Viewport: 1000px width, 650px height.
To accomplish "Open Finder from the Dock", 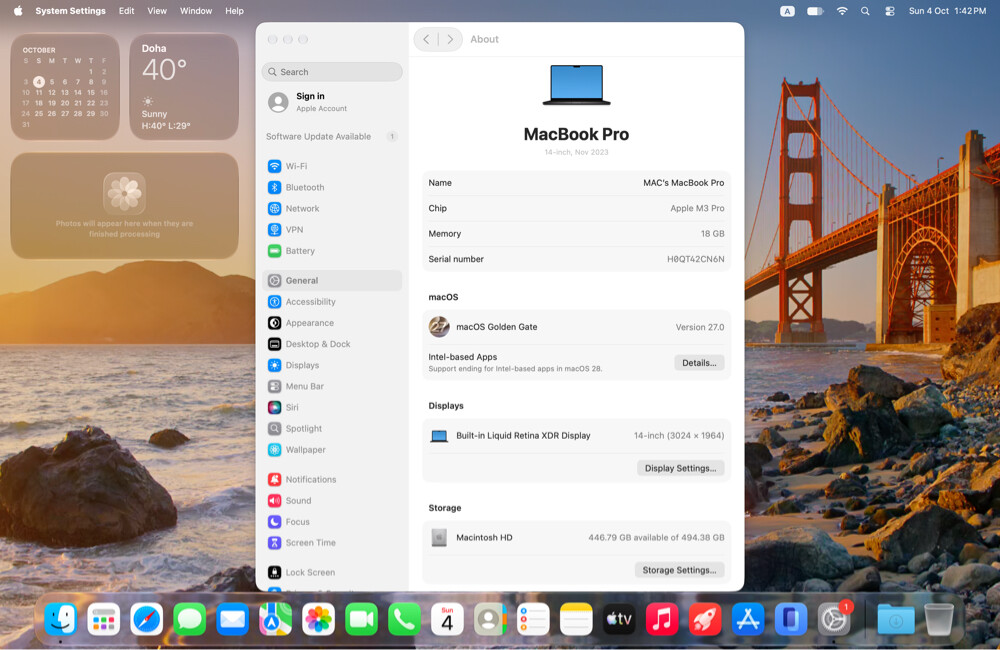I will point(61,619).
